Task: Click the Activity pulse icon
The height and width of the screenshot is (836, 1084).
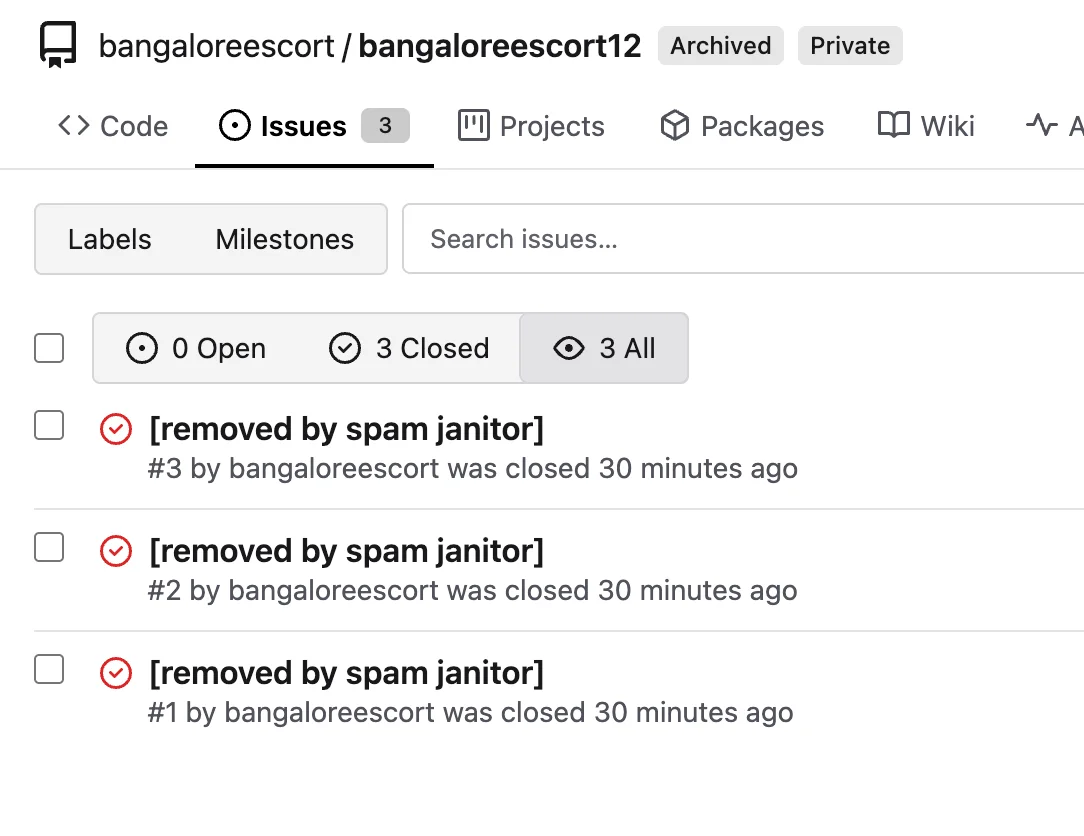Action: coord(1042,125)
